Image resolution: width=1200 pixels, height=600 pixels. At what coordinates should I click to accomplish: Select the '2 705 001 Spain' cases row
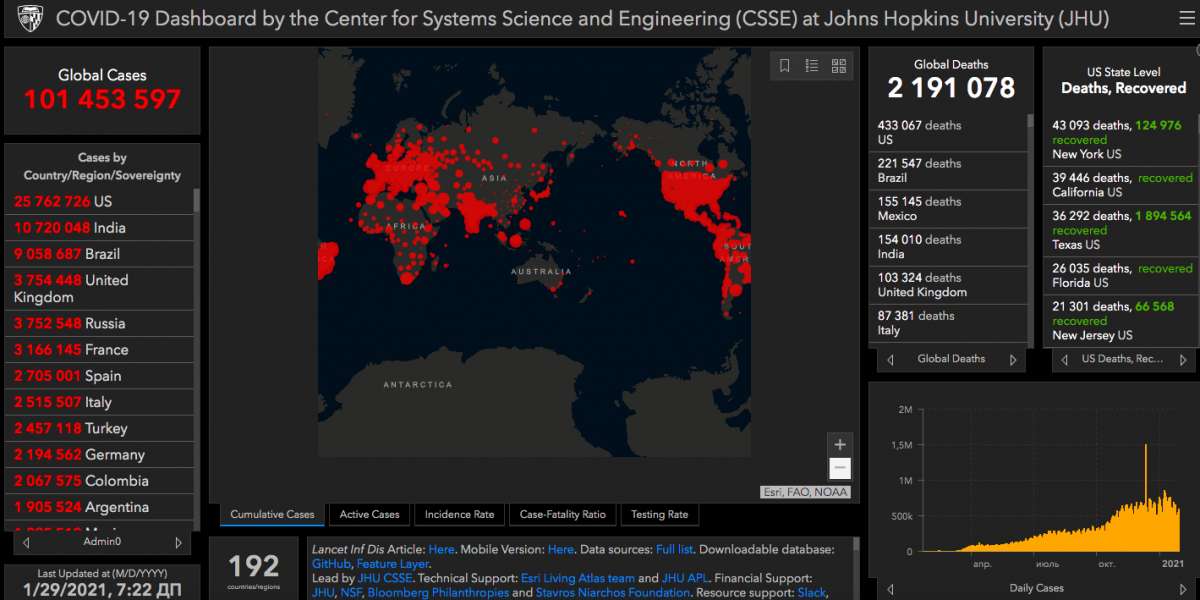point(98,376)
